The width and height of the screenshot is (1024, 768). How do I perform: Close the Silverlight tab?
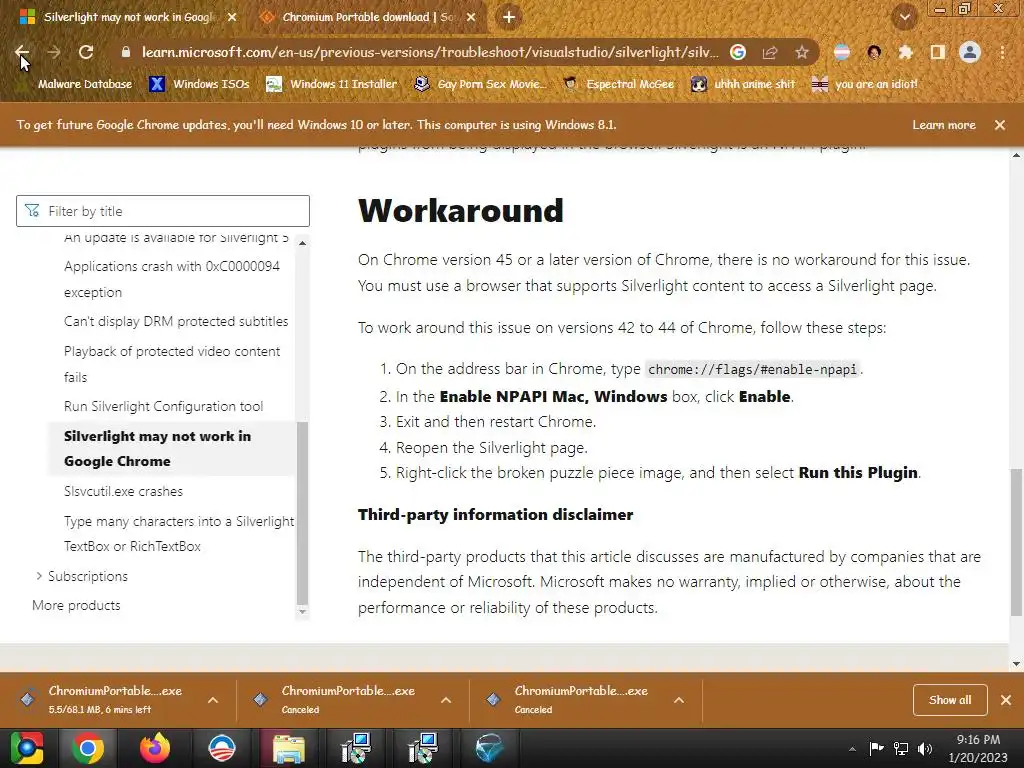coord(232,17)
